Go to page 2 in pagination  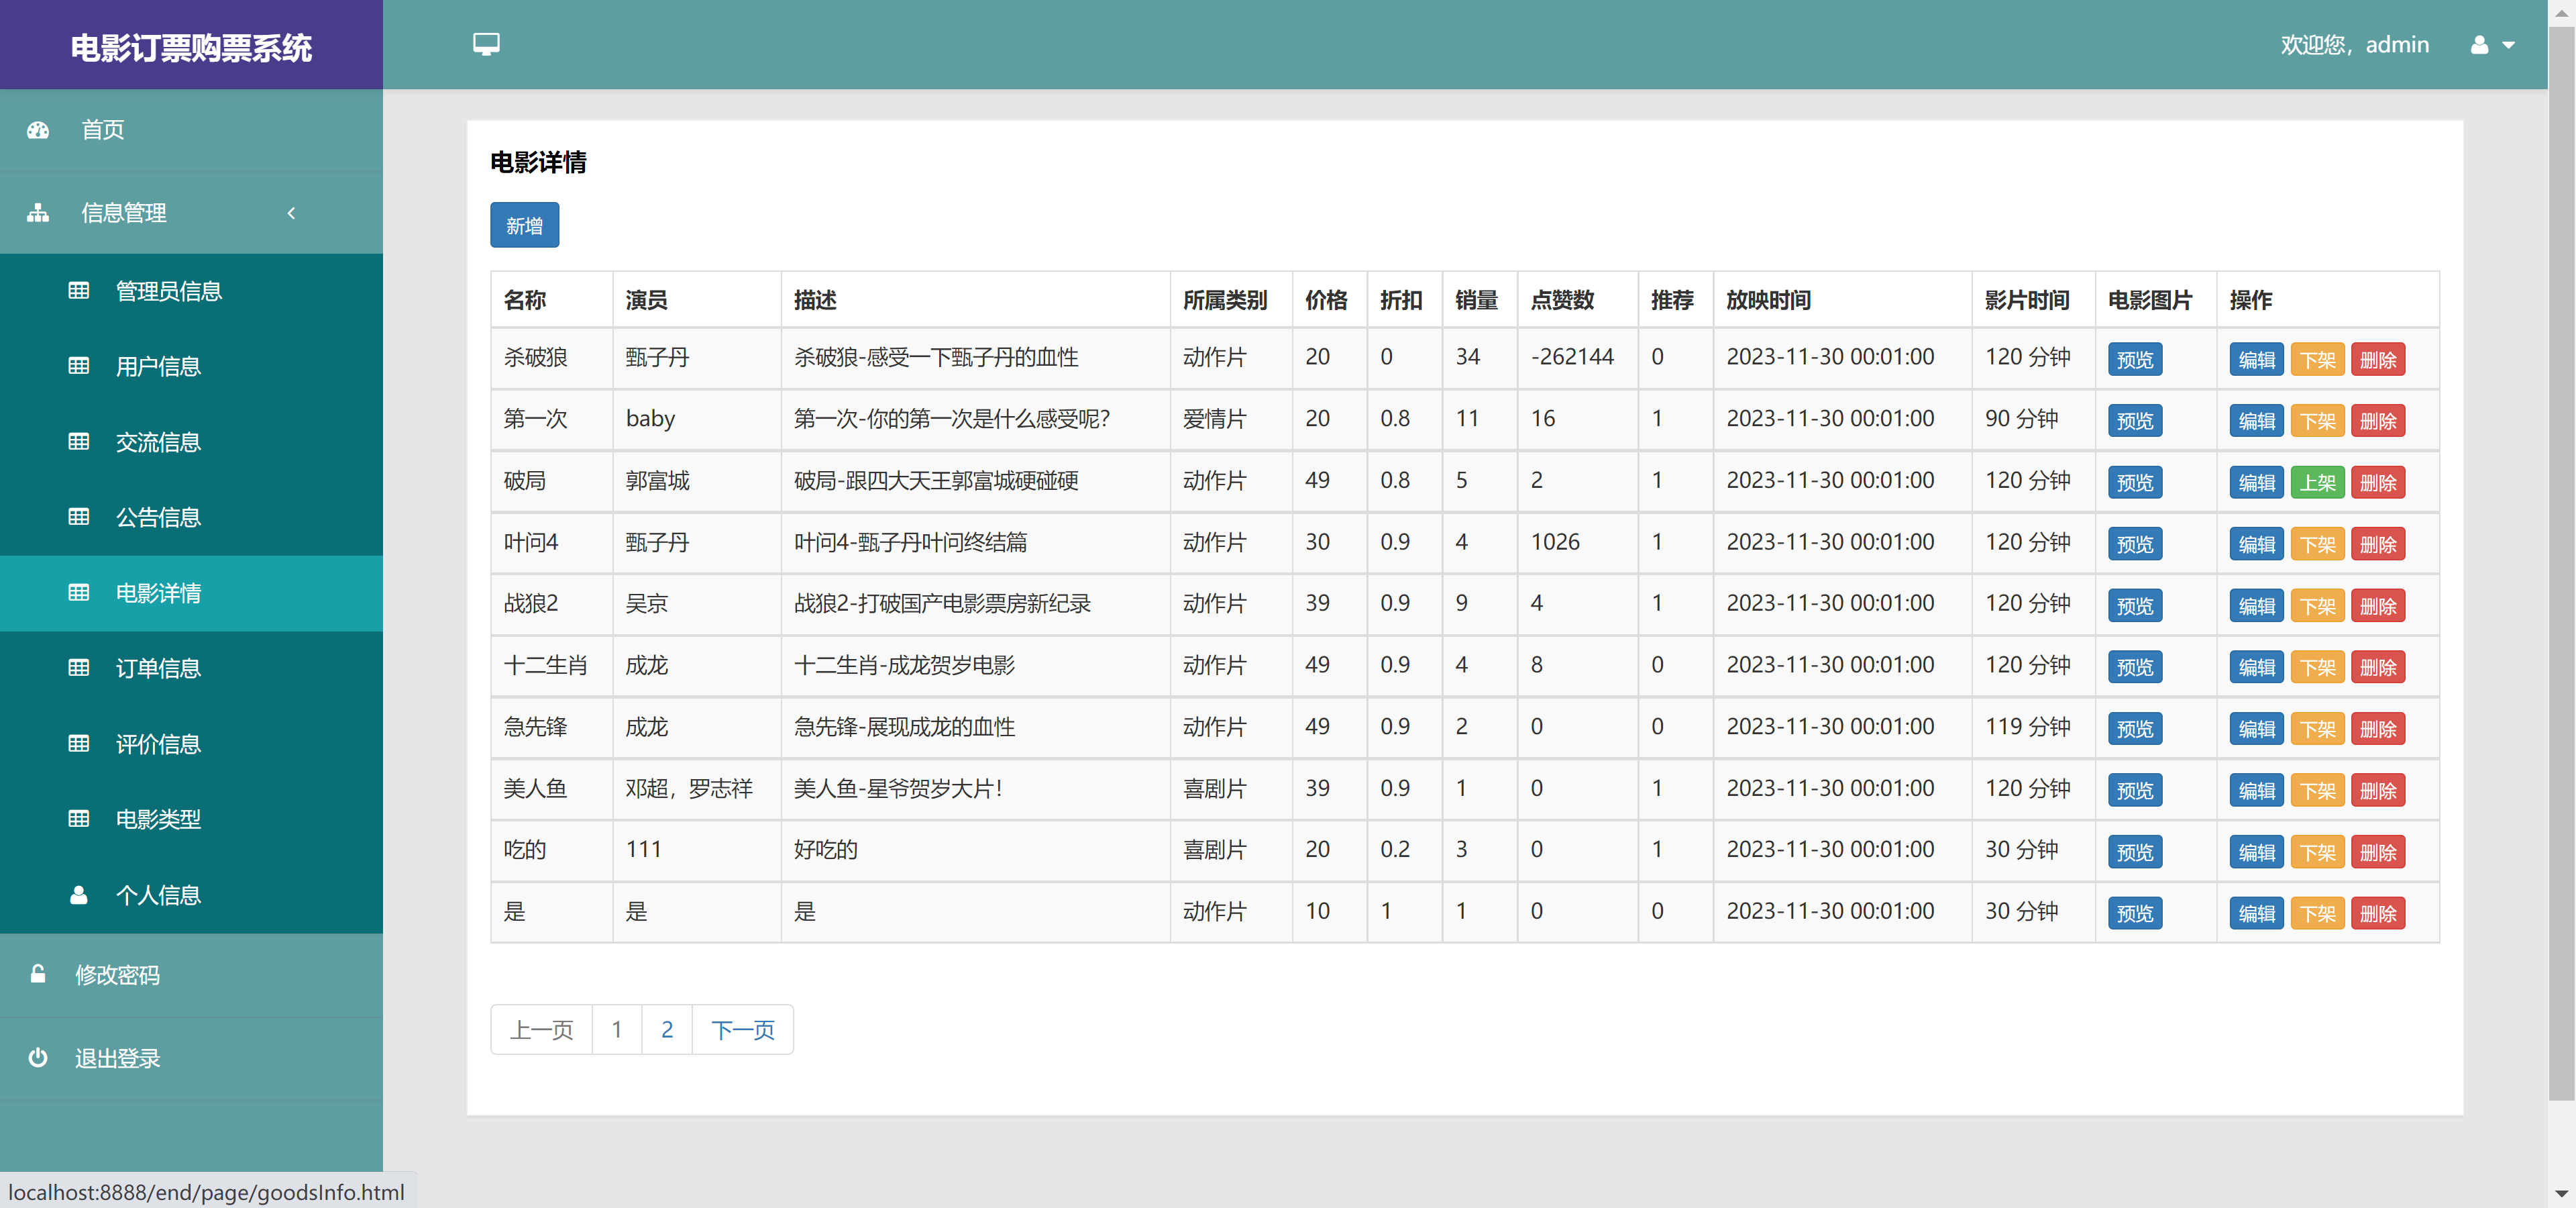667,1029
